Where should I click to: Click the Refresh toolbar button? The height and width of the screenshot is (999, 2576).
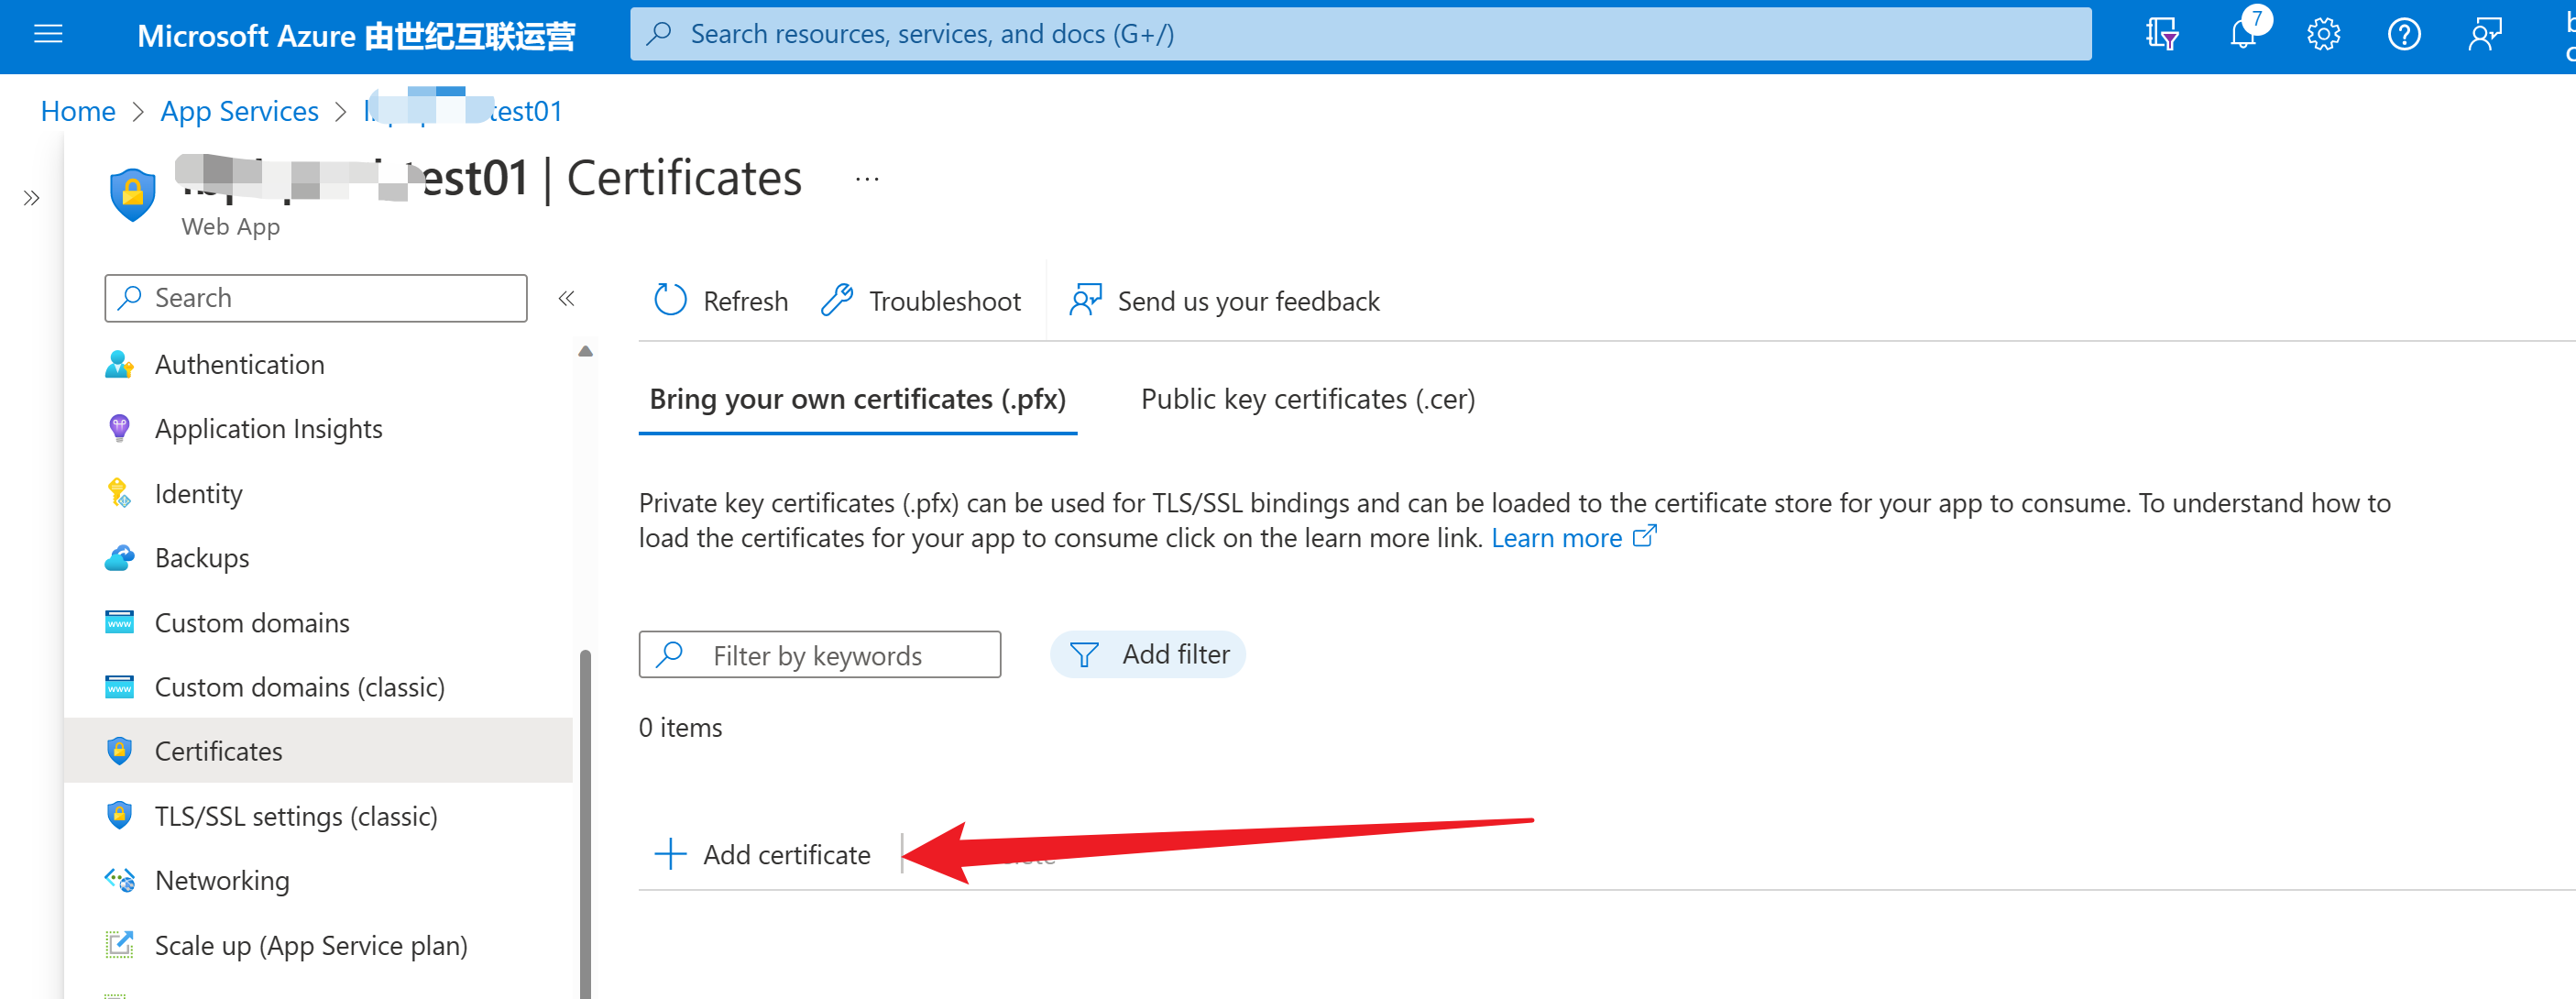(721, 301)
